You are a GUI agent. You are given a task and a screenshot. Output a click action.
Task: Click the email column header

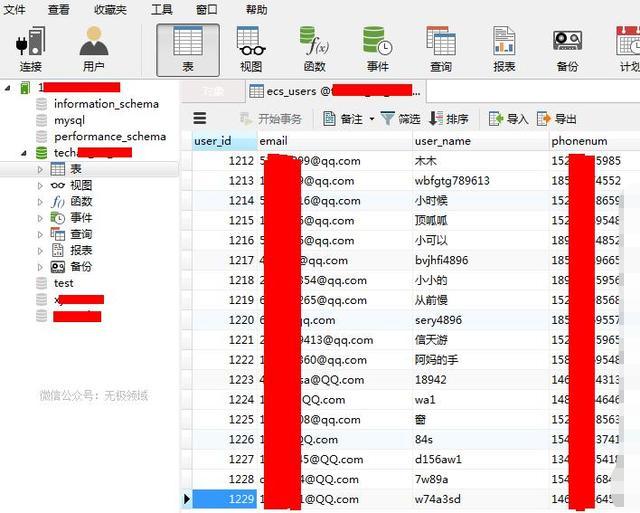click(335, 141)
